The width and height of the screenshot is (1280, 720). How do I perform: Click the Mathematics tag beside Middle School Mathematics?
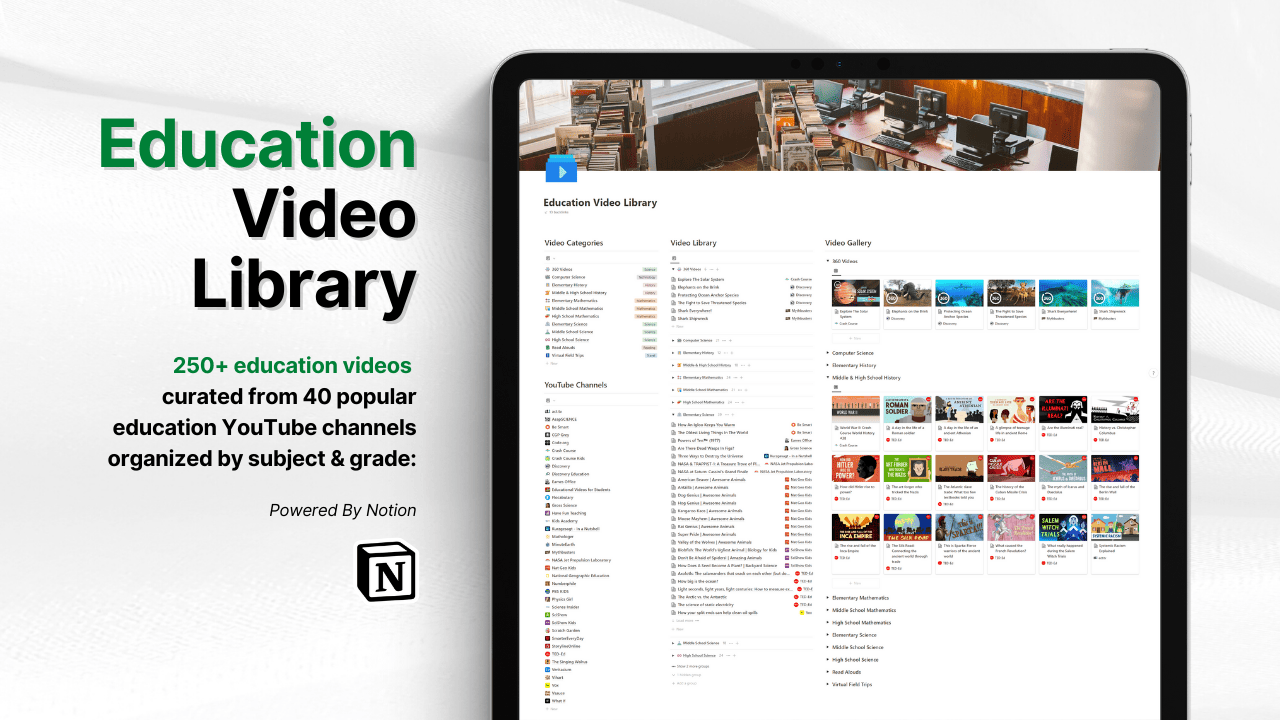644,309
